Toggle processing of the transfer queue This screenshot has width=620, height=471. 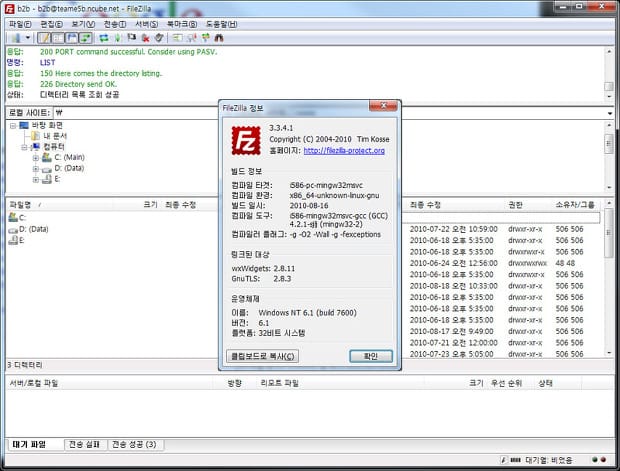coord(117,38)
